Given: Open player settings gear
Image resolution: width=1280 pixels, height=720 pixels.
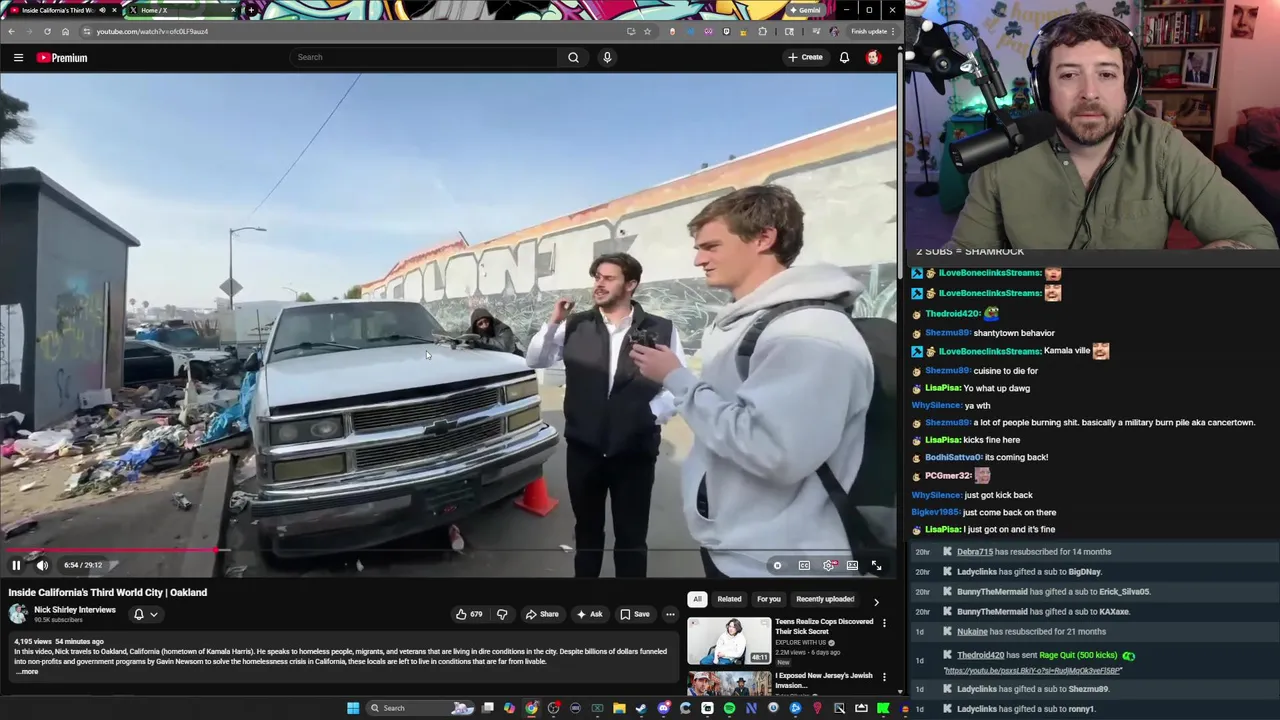Looking at the screenshot, I should point(829,566).
